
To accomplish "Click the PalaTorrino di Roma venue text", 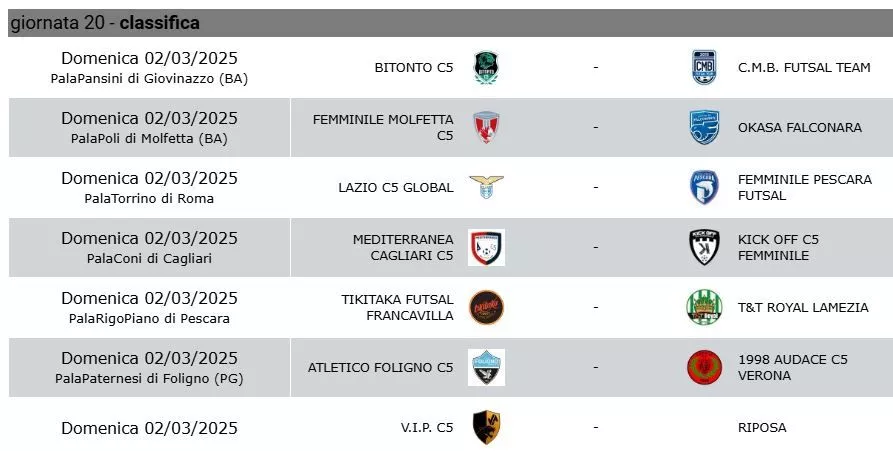I will [149, 199].
